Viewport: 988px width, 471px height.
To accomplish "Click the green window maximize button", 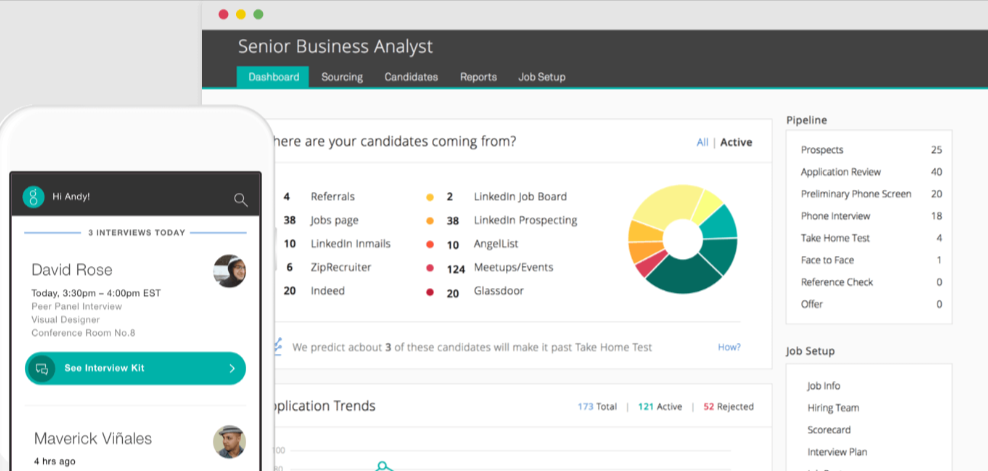I will pyautogui.click(x=258, y=15).
